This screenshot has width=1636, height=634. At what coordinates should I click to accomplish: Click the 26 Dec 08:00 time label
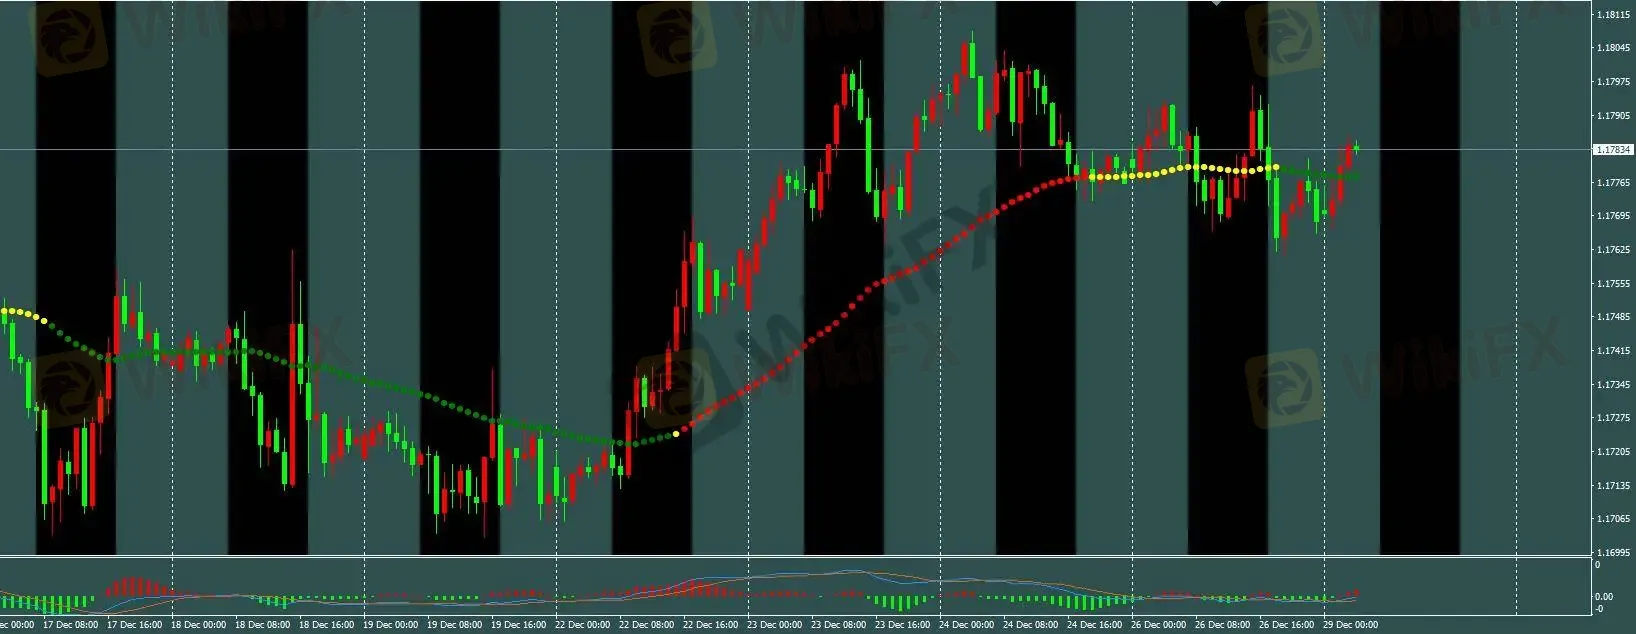point(1222,625)
